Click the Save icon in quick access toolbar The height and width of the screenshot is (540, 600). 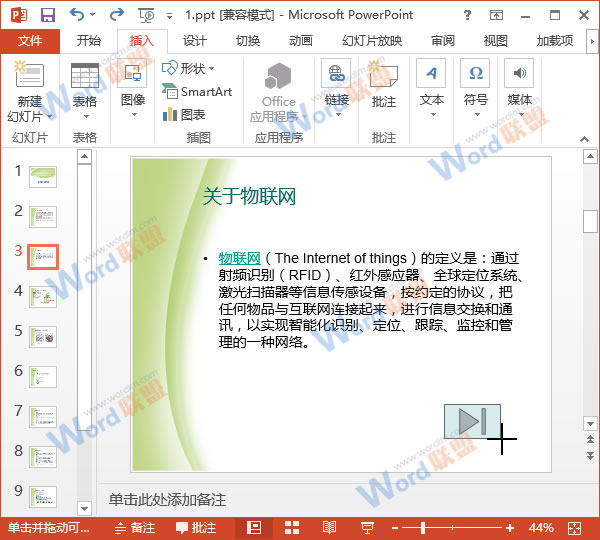tap(48, 15)
